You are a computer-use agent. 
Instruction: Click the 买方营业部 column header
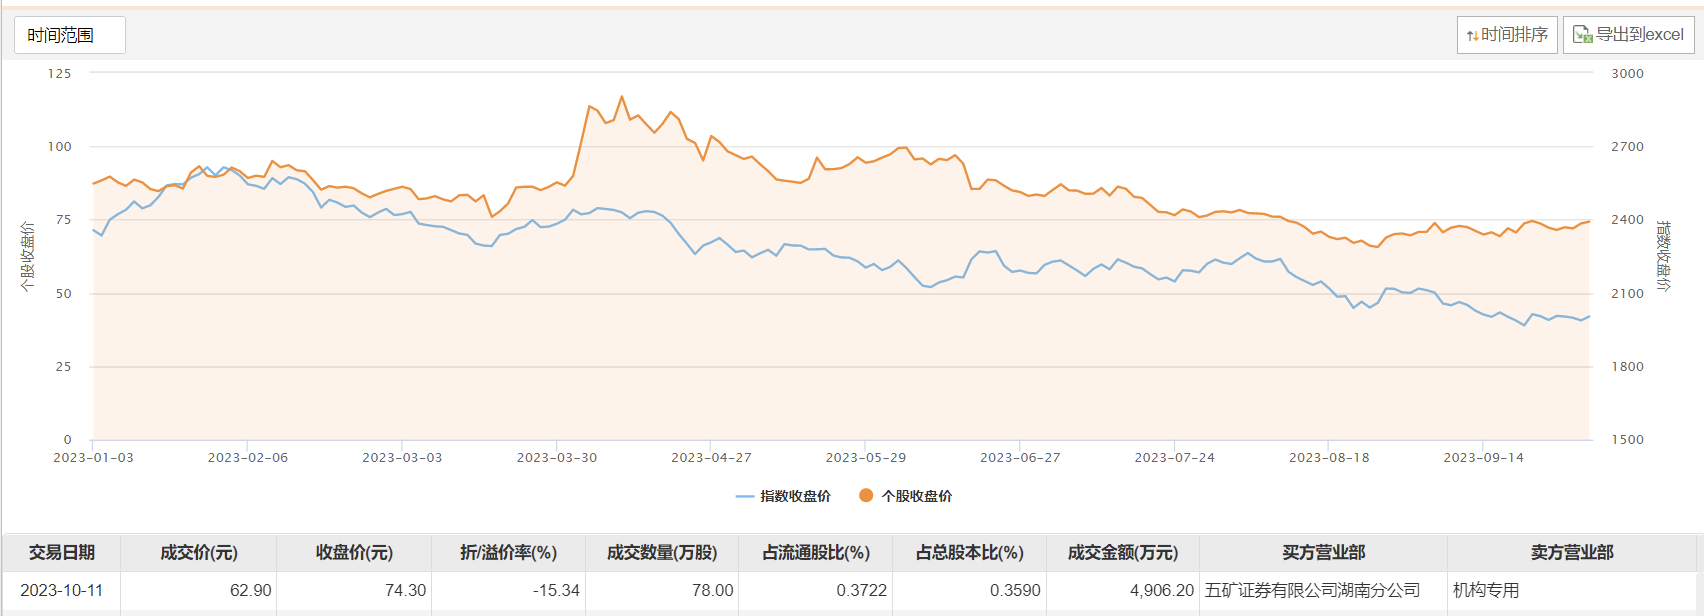click(x=1323, y=553)
